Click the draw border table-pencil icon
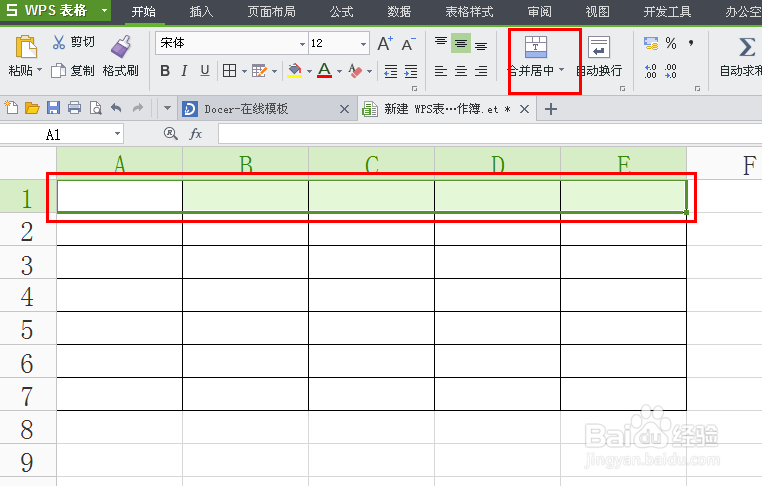The width and height of the screenshot is (762, 486). click(260, 71)
